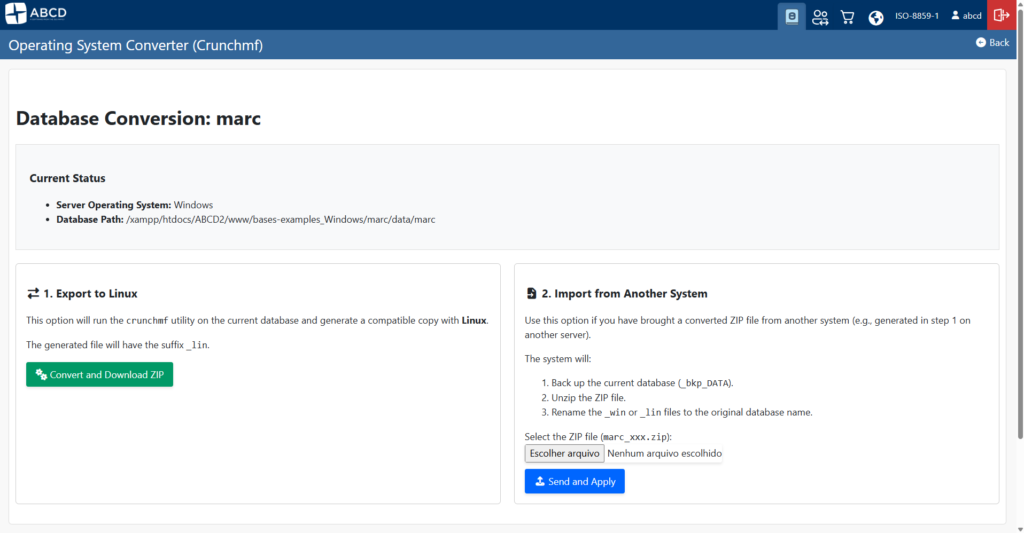Screen dimensions: 1024x533
Task: Click the upload icon in Send and Apply
Action: click(540, 482)
